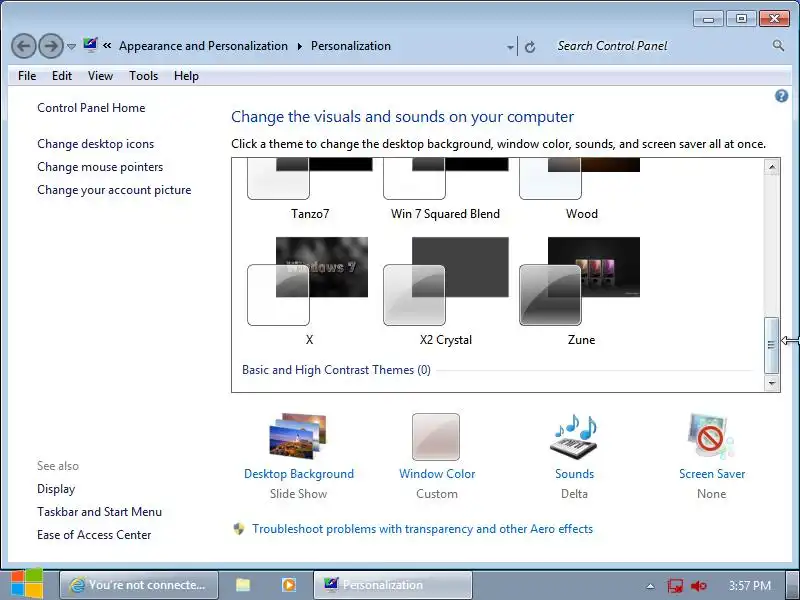Click the Window Color link
This screenshot has height=600, width=800.
(x=437, y=474)
